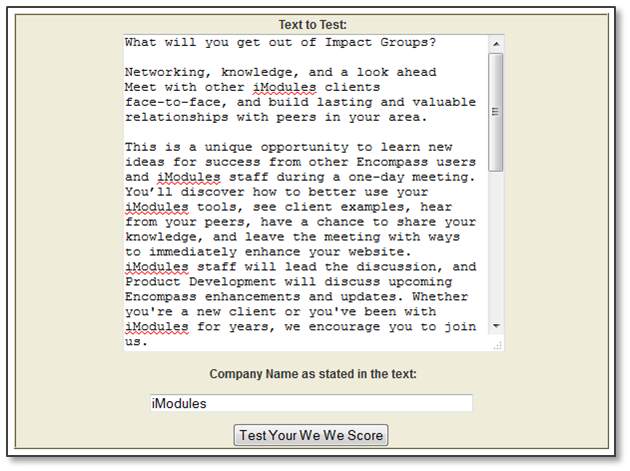Click the line 'you're a new client or you've been with'
The width and height of the screenshot is (630, 471).
280,312
